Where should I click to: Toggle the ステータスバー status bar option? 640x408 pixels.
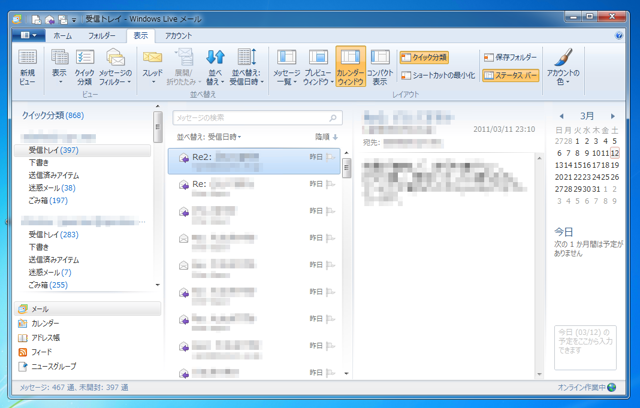tap(510, 75)
